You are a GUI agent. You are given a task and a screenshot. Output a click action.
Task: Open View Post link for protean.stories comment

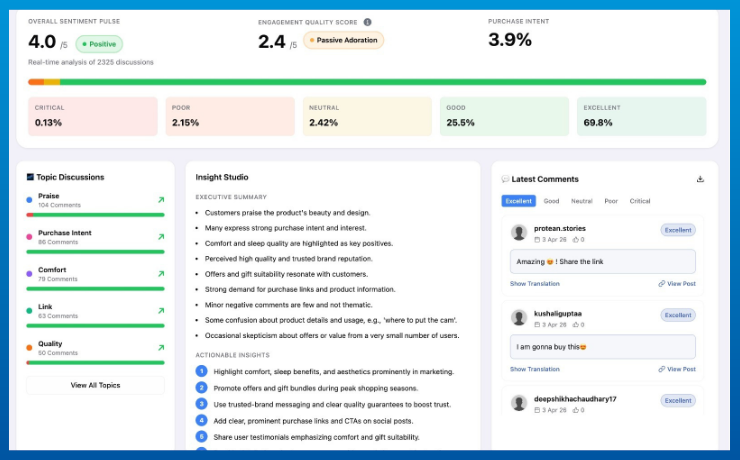[x=677, y=284]
